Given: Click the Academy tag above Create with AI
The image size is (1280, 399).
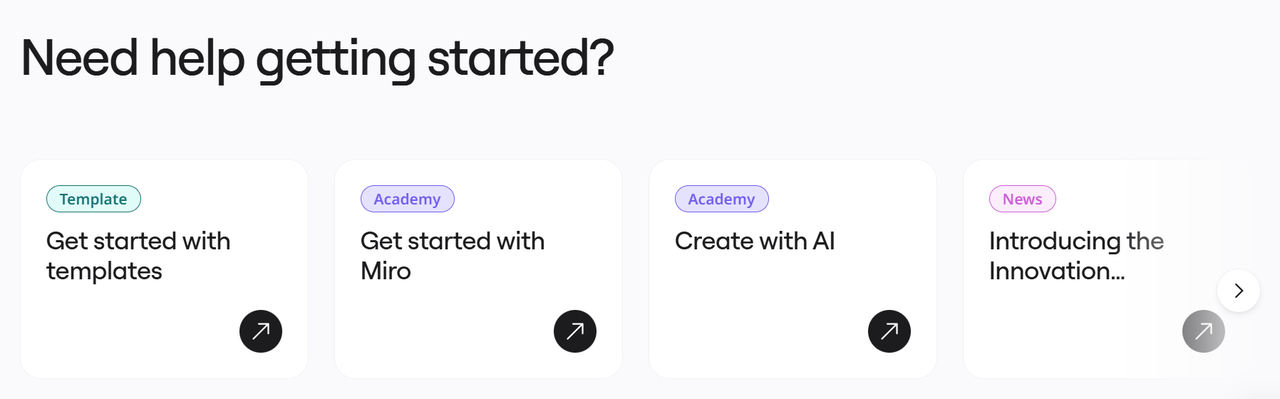Looking at the screenshot, I should [x=721, y=199].
